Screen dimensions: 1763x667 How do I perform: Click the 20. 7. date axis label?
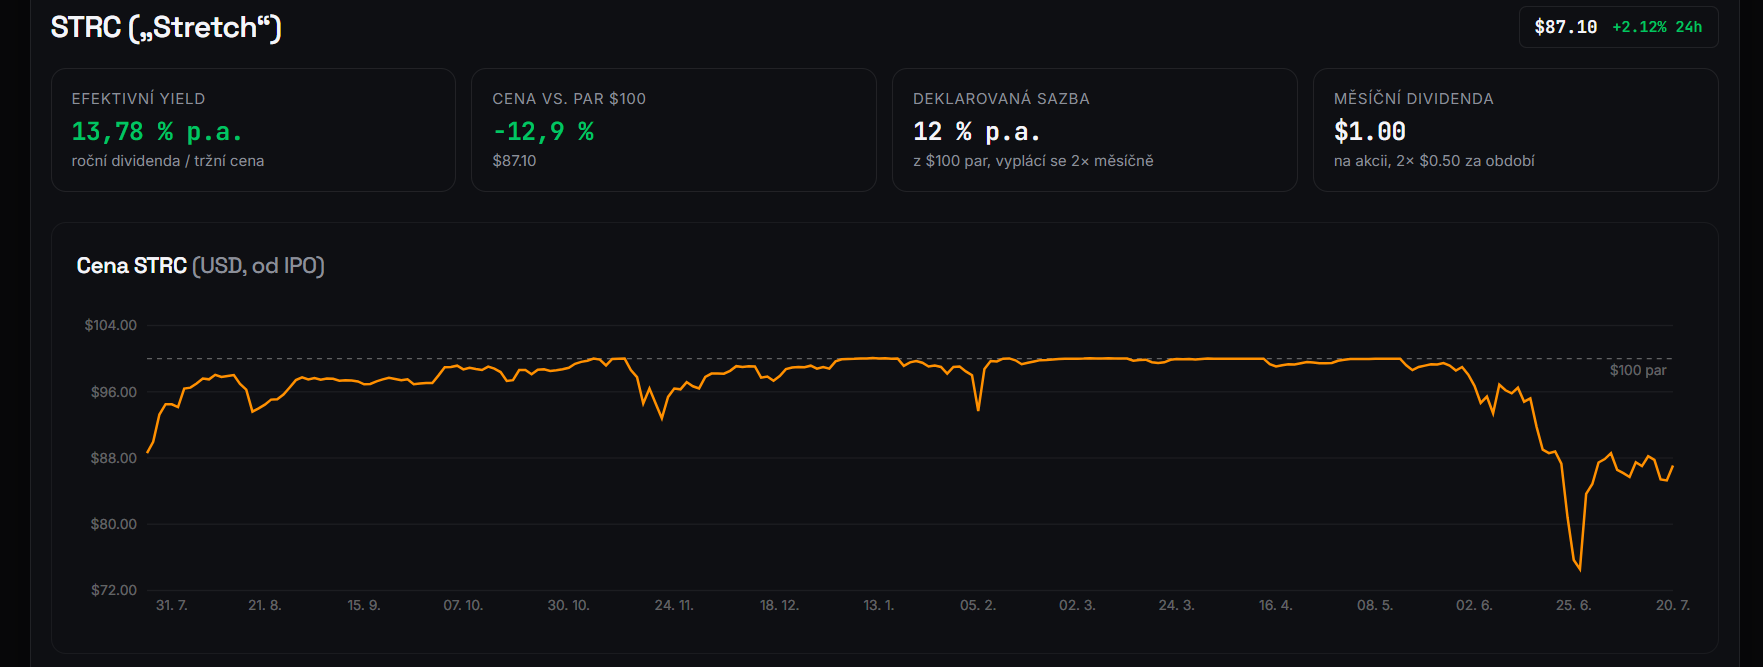[x=1673, y=605]
